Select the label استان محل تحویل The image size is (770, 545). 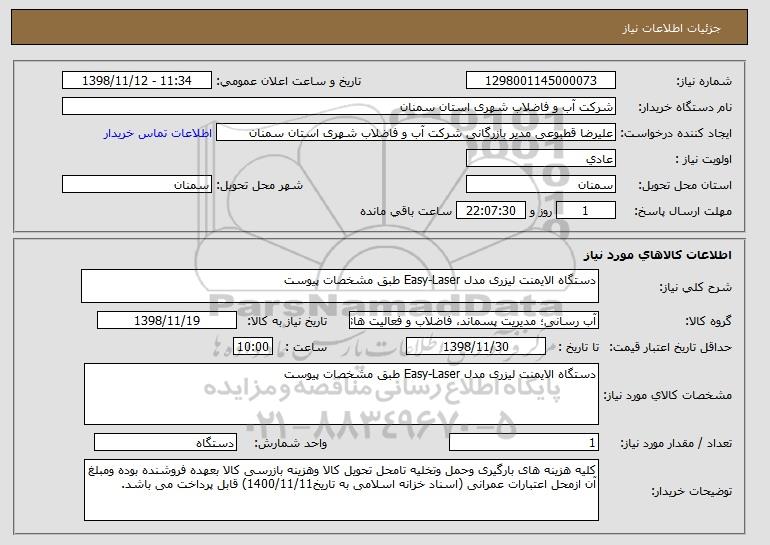(x=685, y=185)
